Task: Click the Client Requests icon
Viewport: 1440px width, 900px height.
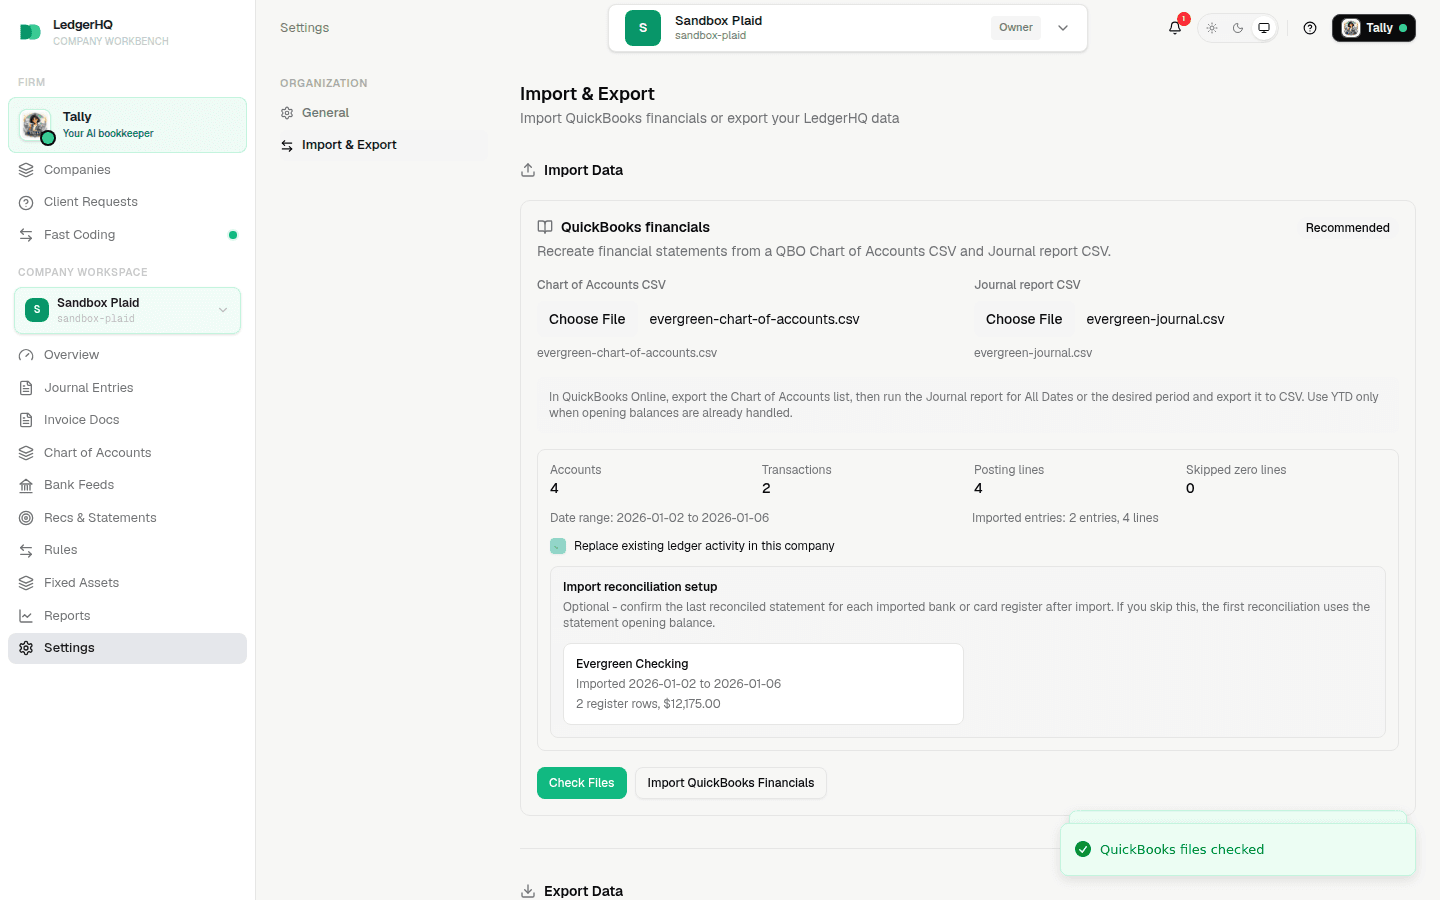Action: 26,202
